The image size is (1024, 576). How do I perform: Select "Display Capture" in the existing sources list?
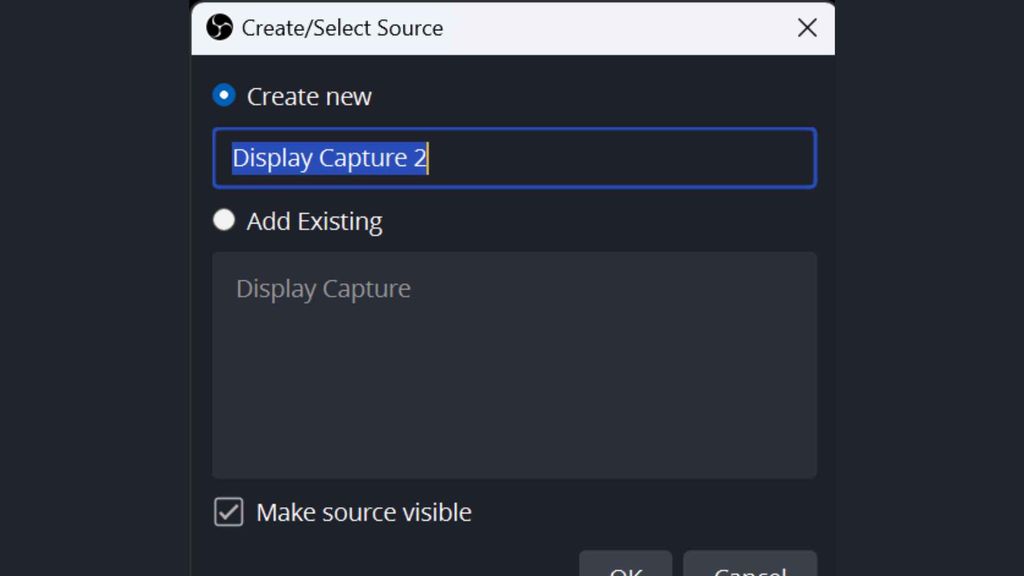tap(323, 289)
